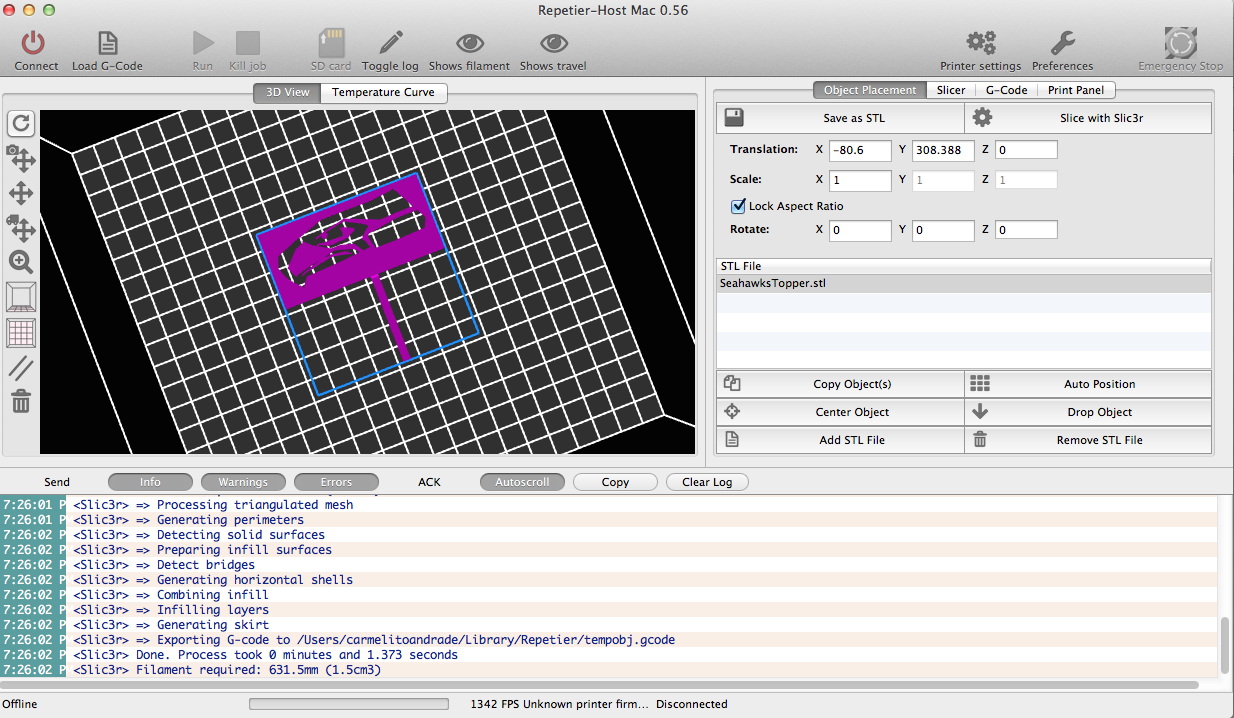1234x718 pixels.
Task: Click Drop Object button
Action: [1088, 412]
